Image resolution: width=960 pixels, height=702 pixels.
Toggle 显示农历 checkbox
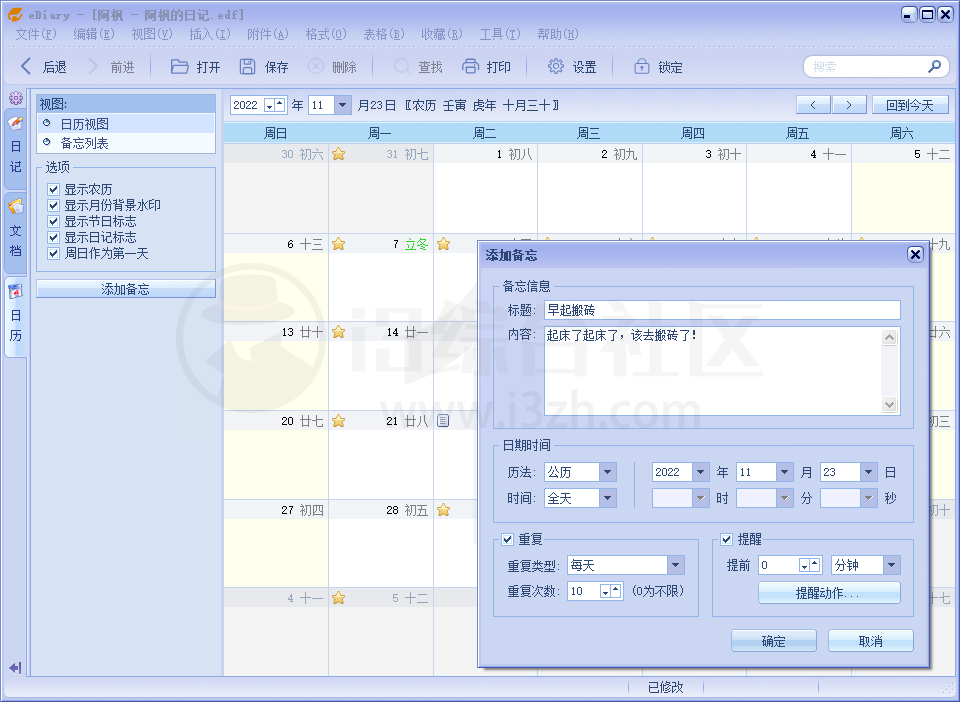[53, 189]
